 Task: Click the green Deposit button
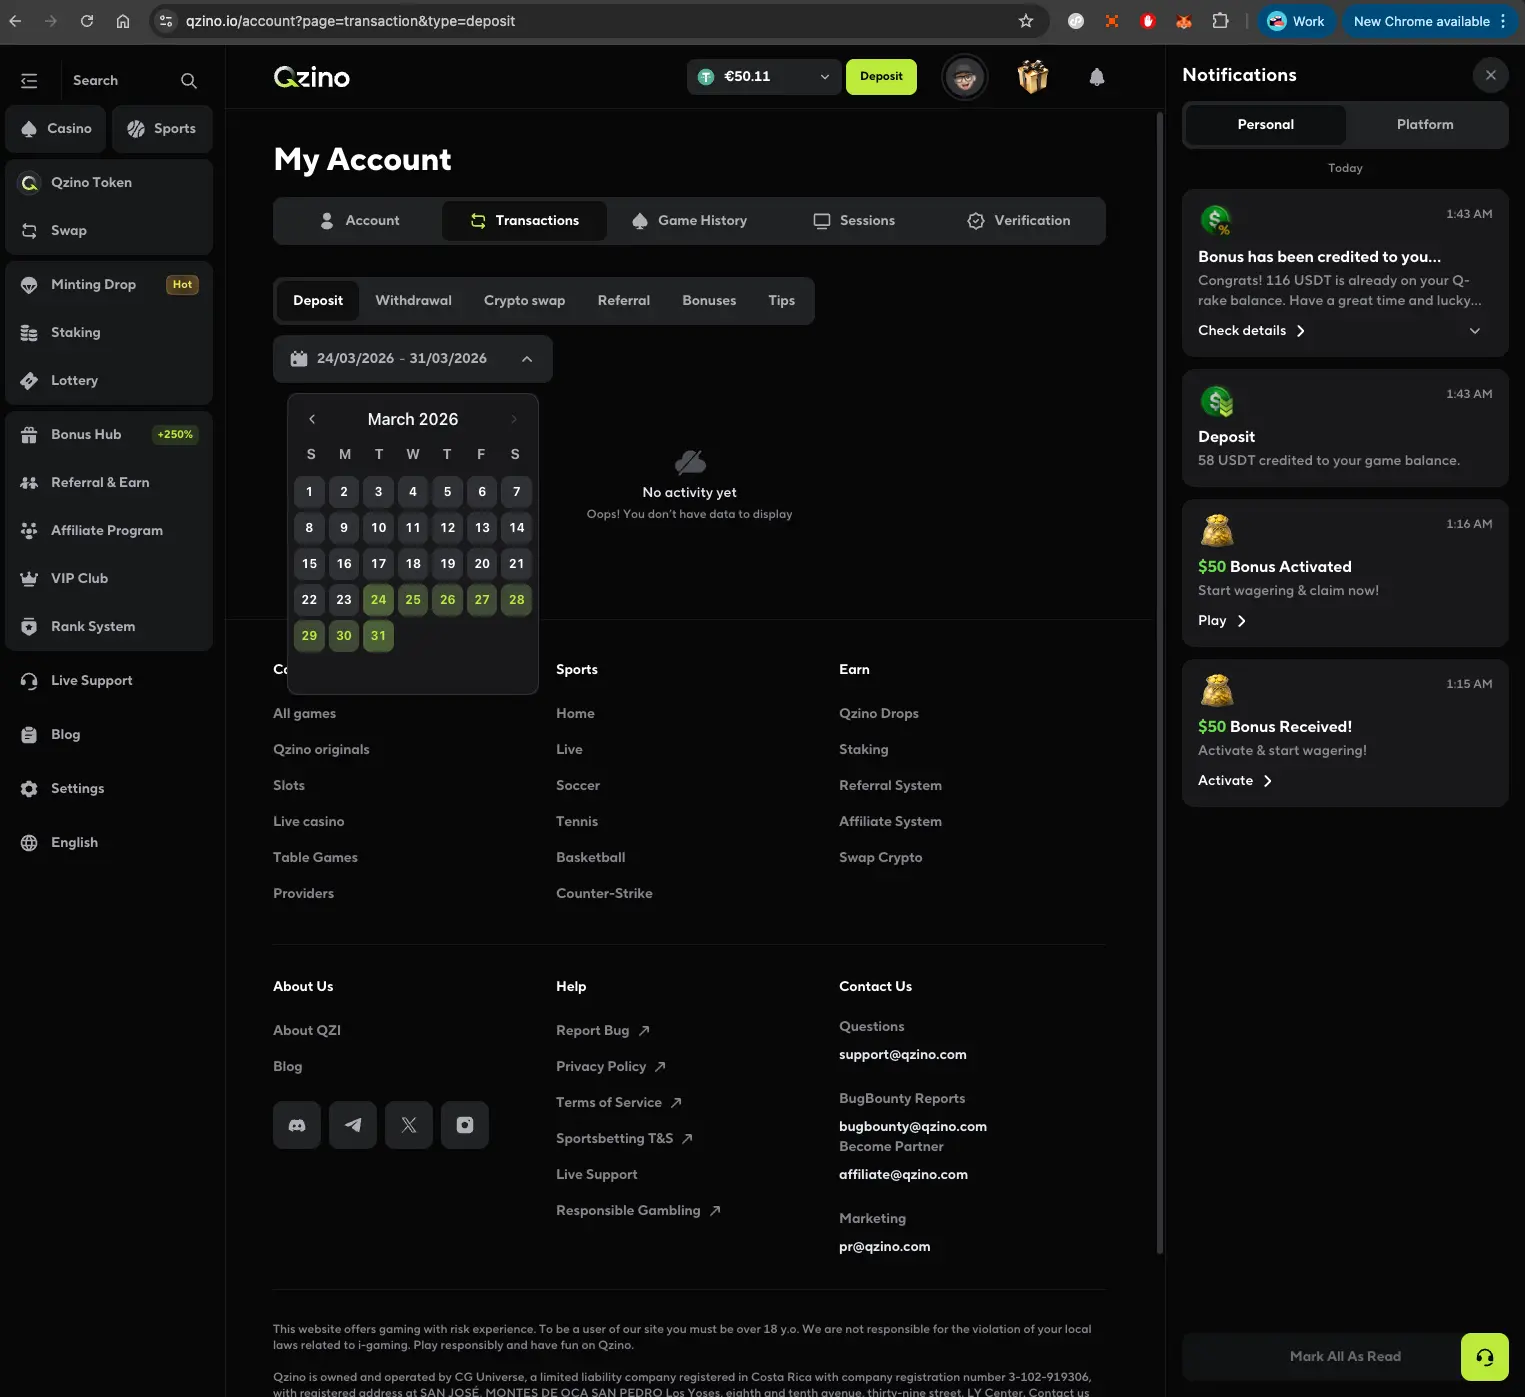tap(881, 77)
